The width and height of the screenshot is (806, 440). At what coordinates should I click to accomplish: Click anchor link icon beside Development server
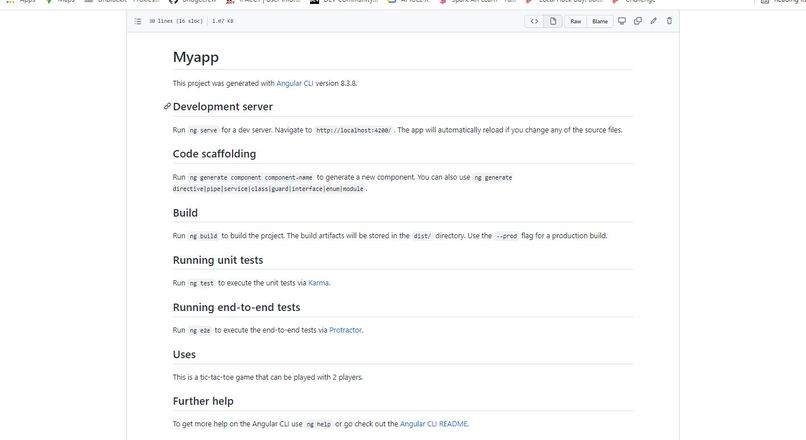click(167, 106)
